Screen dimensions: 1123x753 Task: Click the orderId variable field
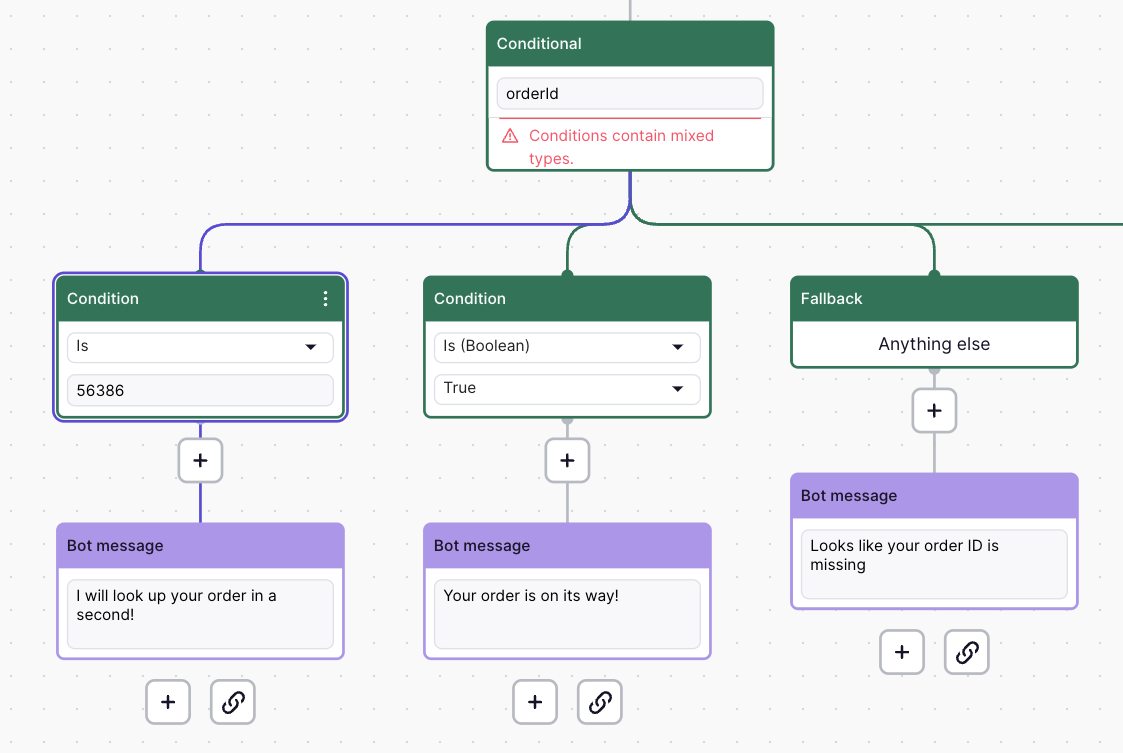coord(630,94)
